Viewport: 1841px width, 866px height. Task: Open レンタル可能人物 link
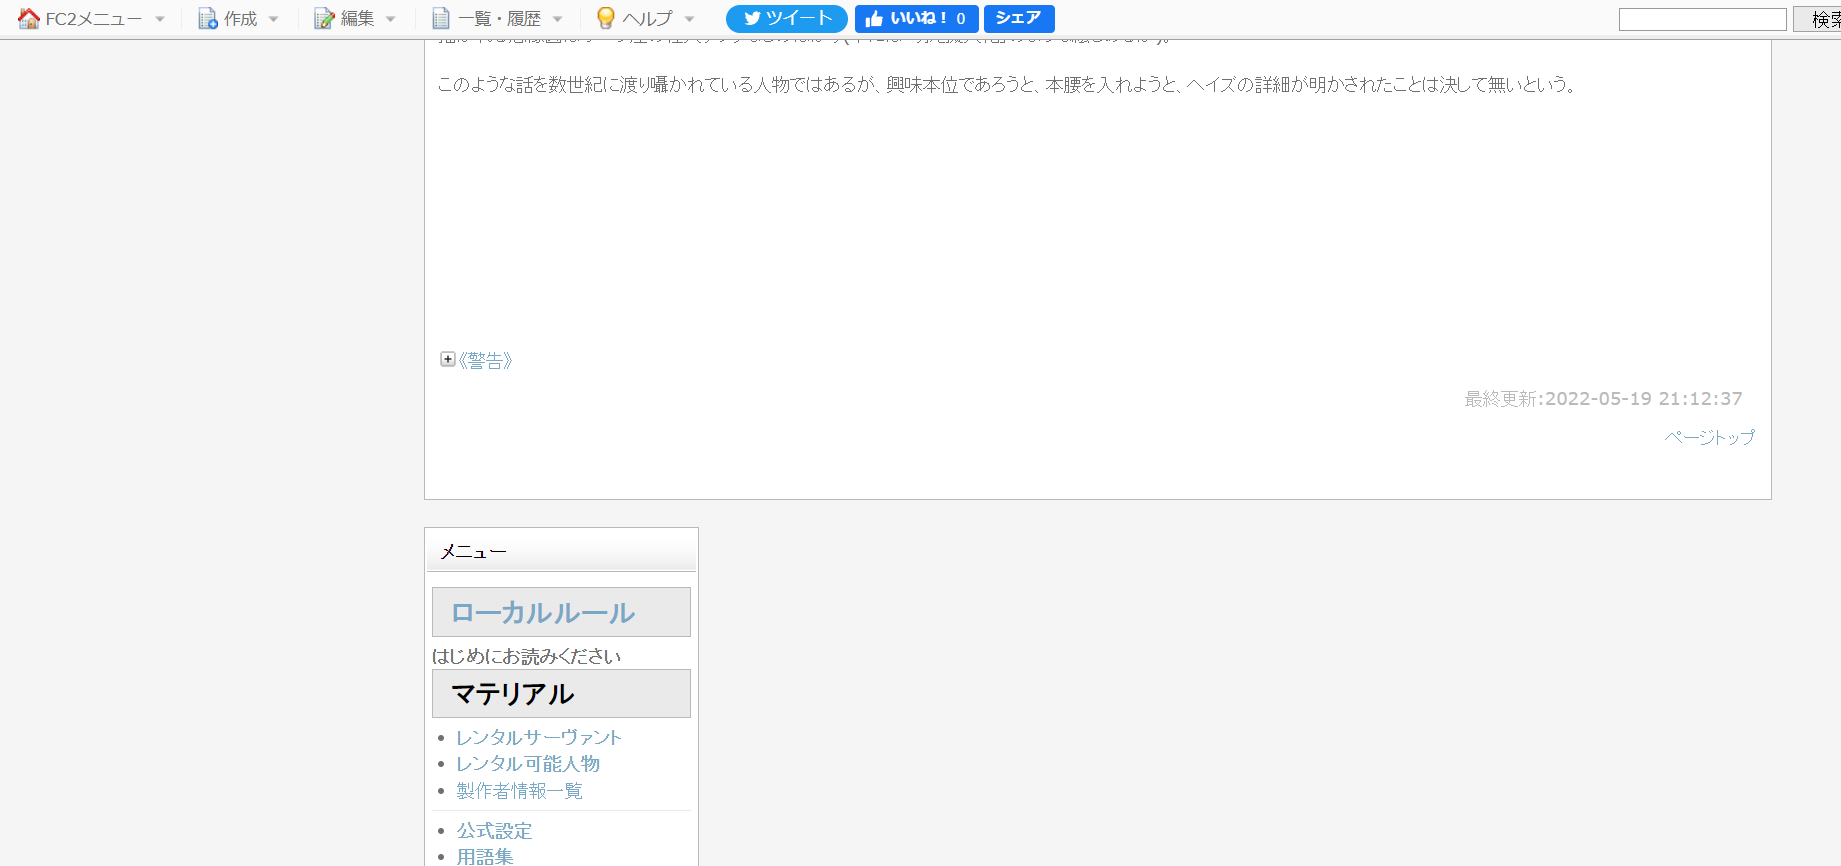pyautogui.click(x=528, y=764)
